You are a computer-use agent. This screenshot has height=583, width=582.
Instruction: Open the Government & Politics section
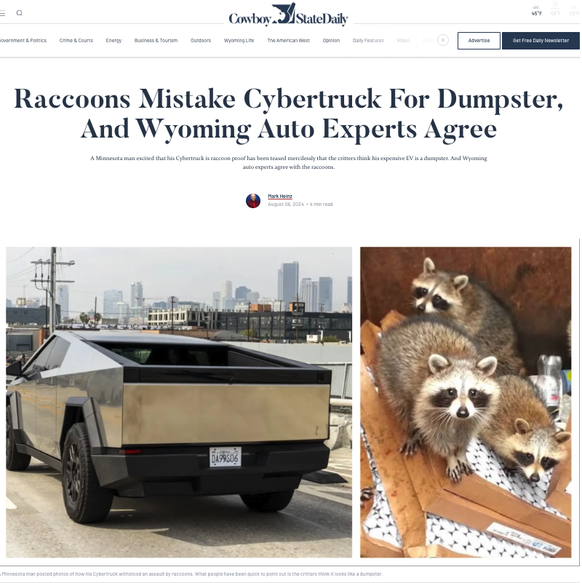coord(22,41)
